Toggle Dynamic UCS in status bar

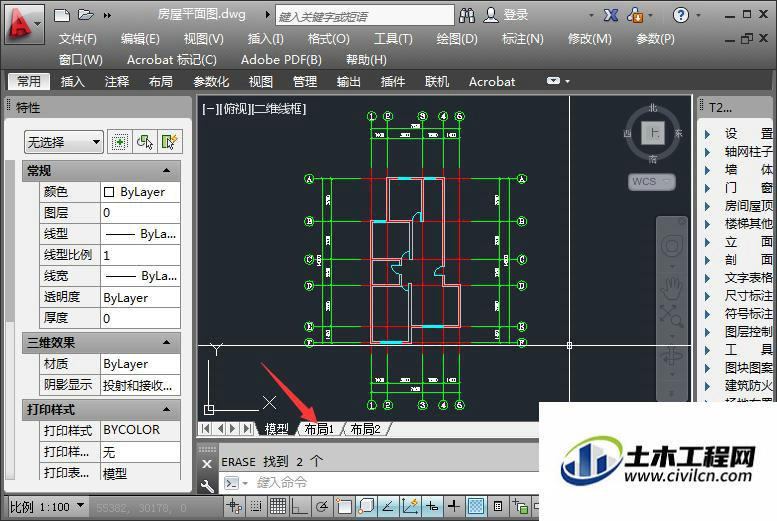tap(410, 506)
